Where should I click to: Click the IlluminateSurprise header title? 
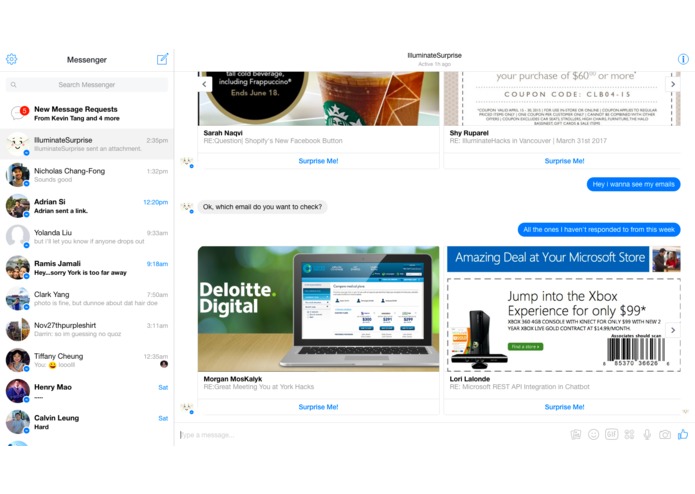tap(434, 55)
